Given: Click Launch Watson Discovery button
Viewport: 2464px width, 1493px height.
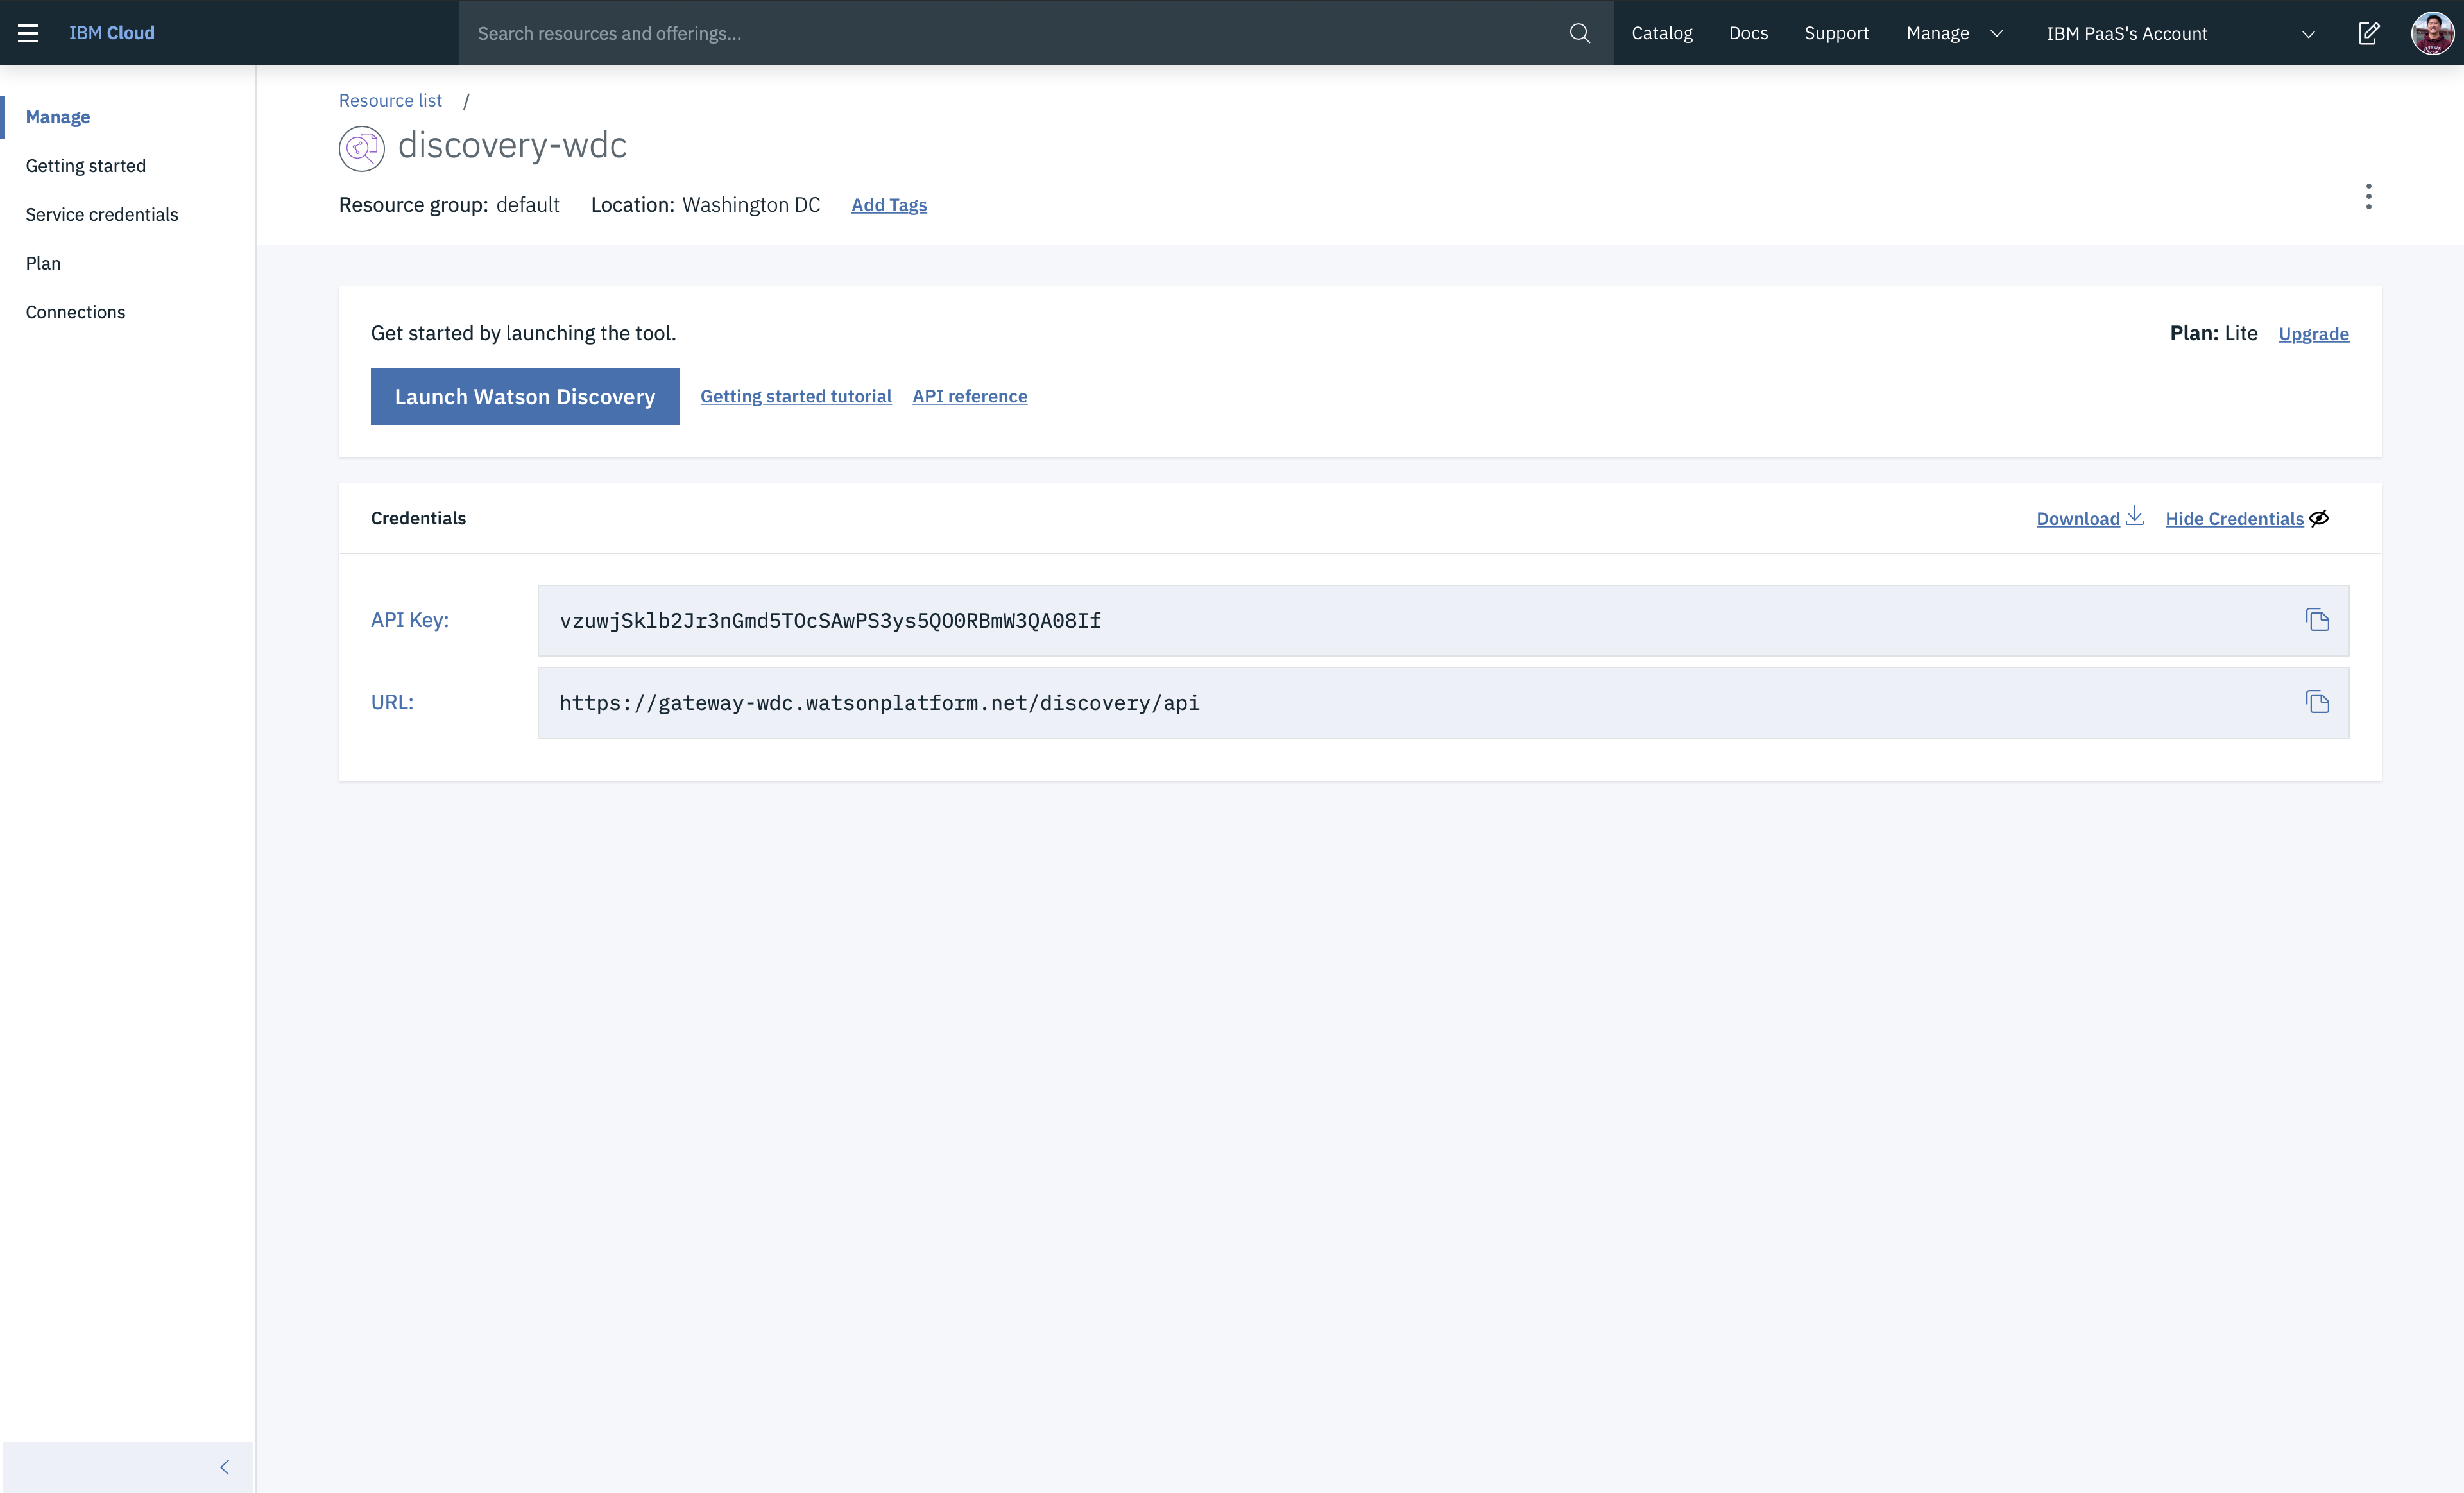Looking at the screenshot, I should [x=525, y=397].
